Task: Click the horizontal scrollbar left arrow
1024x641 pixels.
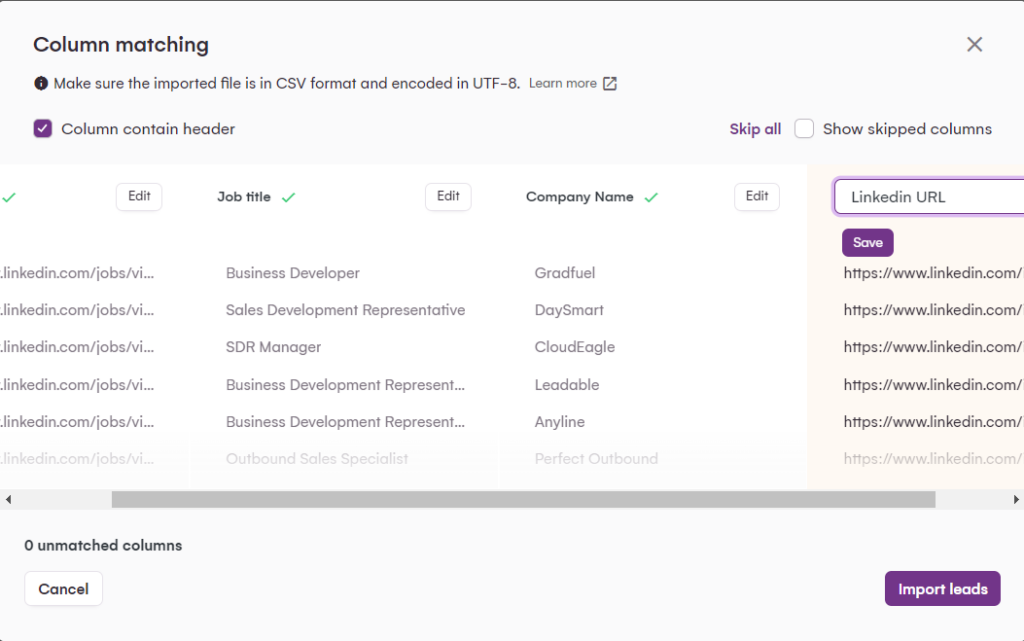Action: (x=8, y=499)
